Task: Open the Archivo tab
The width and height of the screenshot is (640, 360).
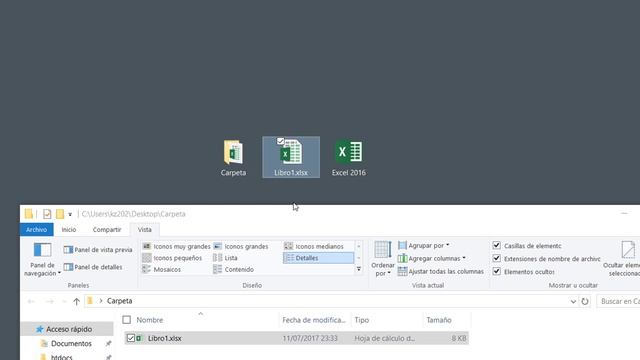Action: coord(36,230)
